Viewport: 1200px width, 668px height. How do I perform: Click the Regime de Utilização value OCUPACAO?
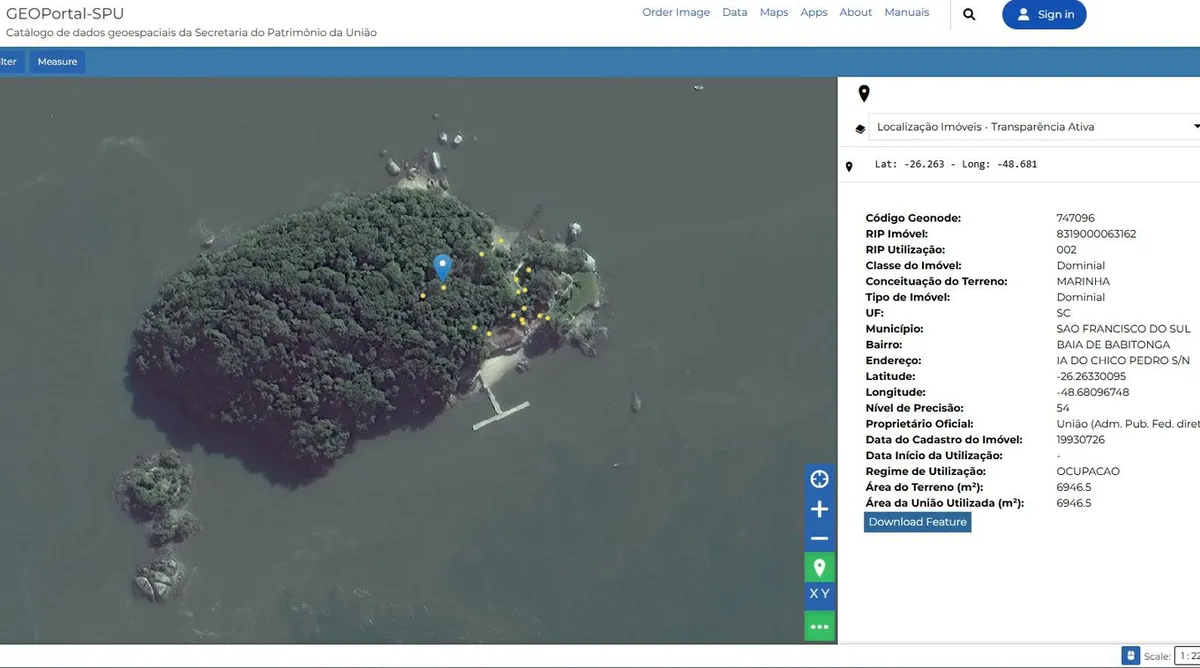click(x=1088, y=472)
